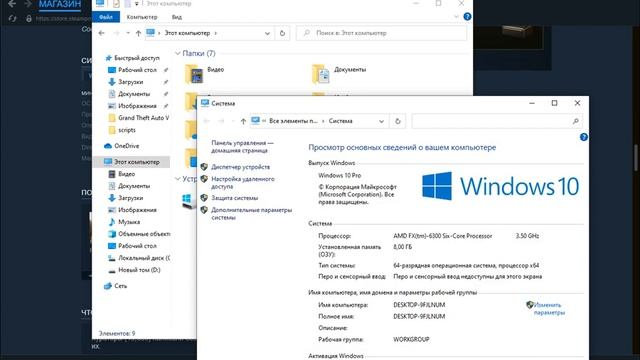The height and width of the screenshot is (360, 640).
Task: Click shield icon beside Защита системы
Action: click(204, 198)
